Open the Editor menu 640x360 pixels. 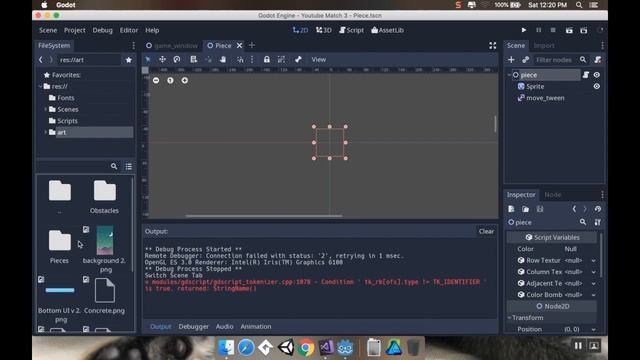point(129,30)
